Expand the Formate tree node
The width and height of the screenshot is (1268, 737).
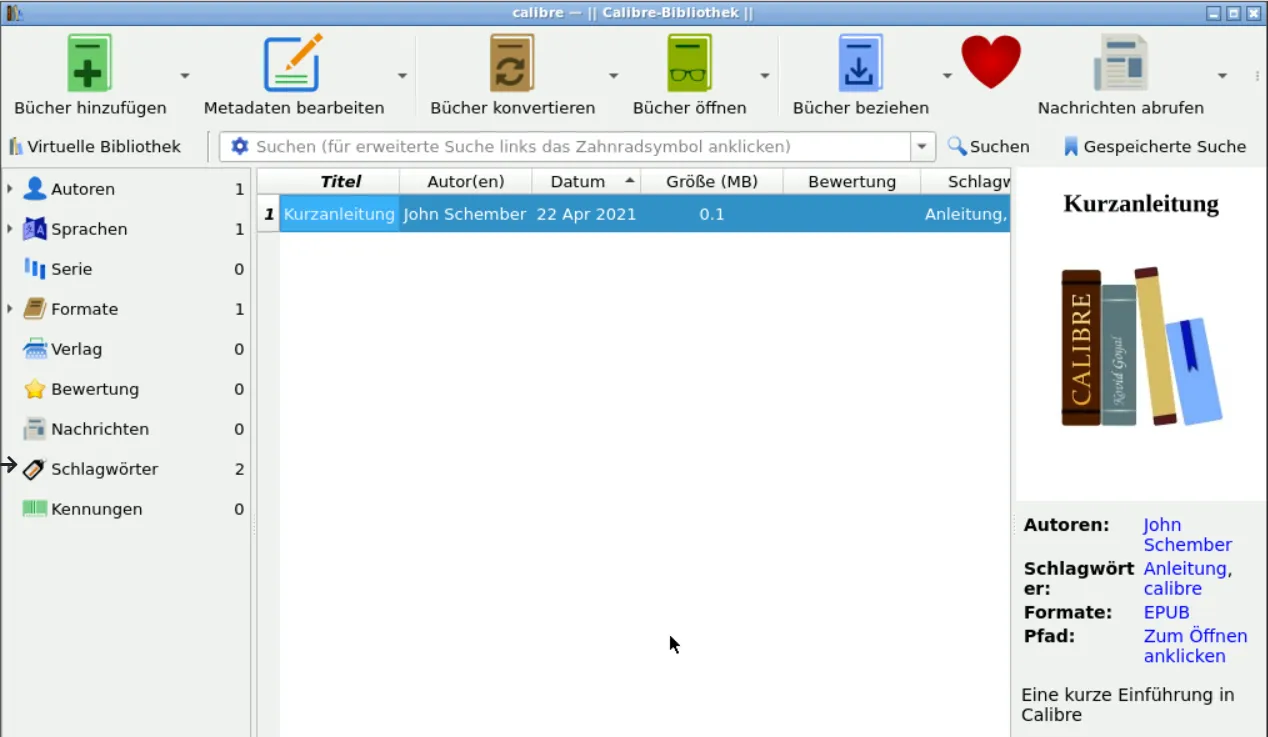9,308
